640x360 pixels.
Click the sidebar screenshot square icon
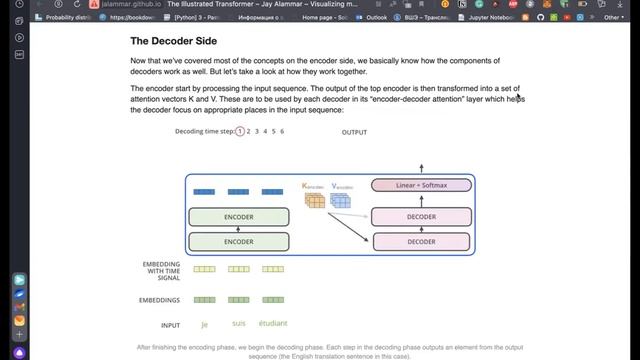click(x=19, y=54)
